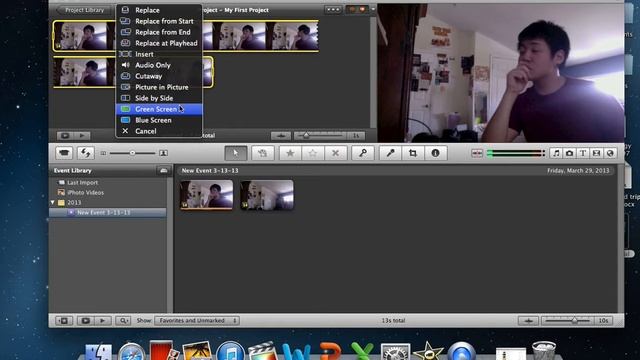Open the Music and Sound Effects browser
Screen dimensions: 640x360
pyautogui.click(x=556, y=153)
